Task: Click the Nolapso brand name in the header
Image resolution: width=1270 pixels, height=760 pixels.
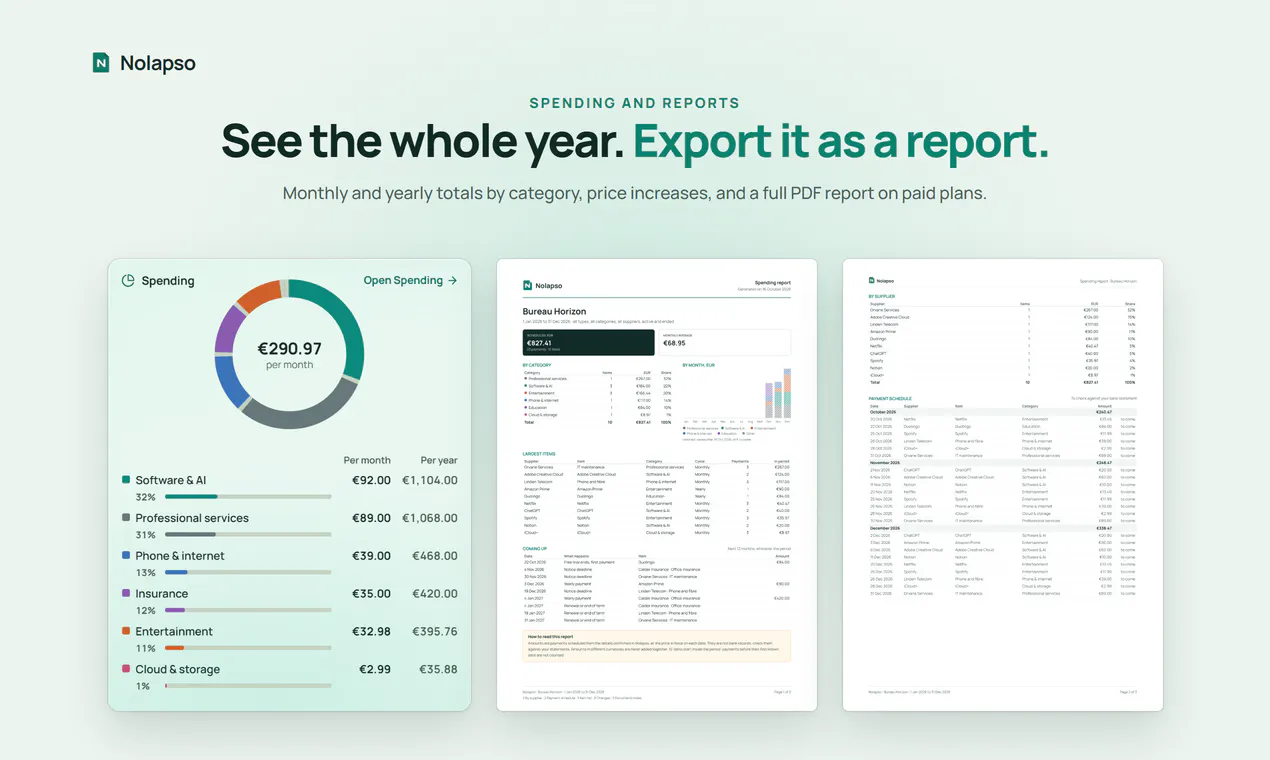Action: pos(158,63)
